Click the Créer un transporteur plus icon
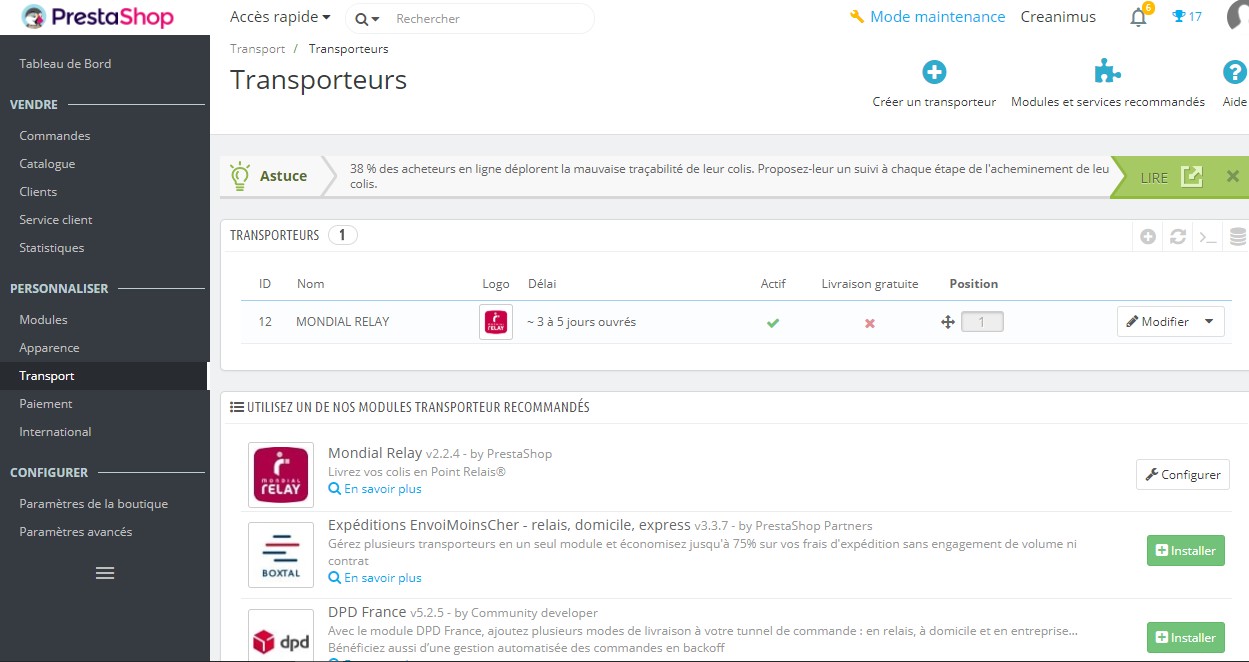The height and width of the screenshot is (662, 1249). pyautogui.click(x=934, y=71)
